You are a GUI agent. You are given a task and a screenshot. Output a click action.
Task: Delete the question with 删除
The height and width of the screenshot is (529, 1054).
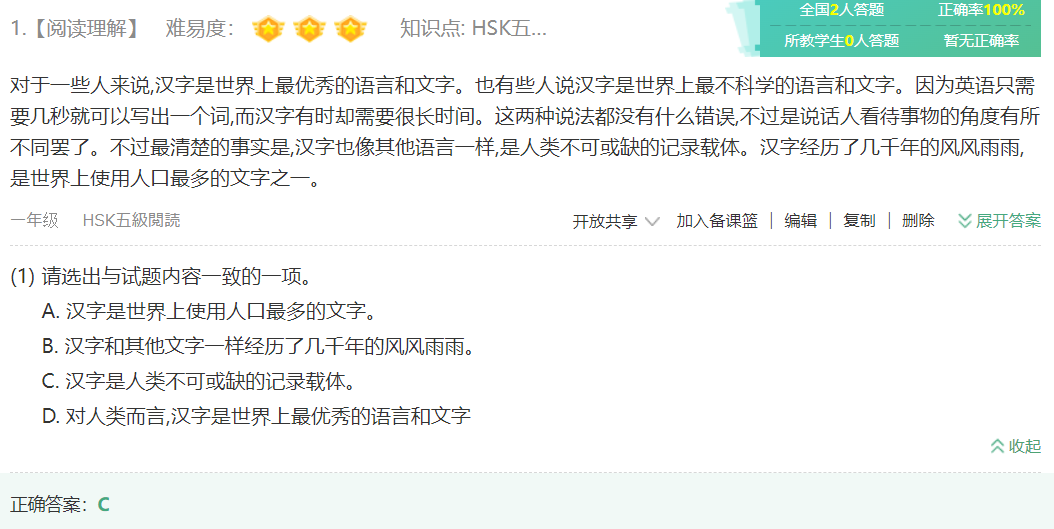918,221
